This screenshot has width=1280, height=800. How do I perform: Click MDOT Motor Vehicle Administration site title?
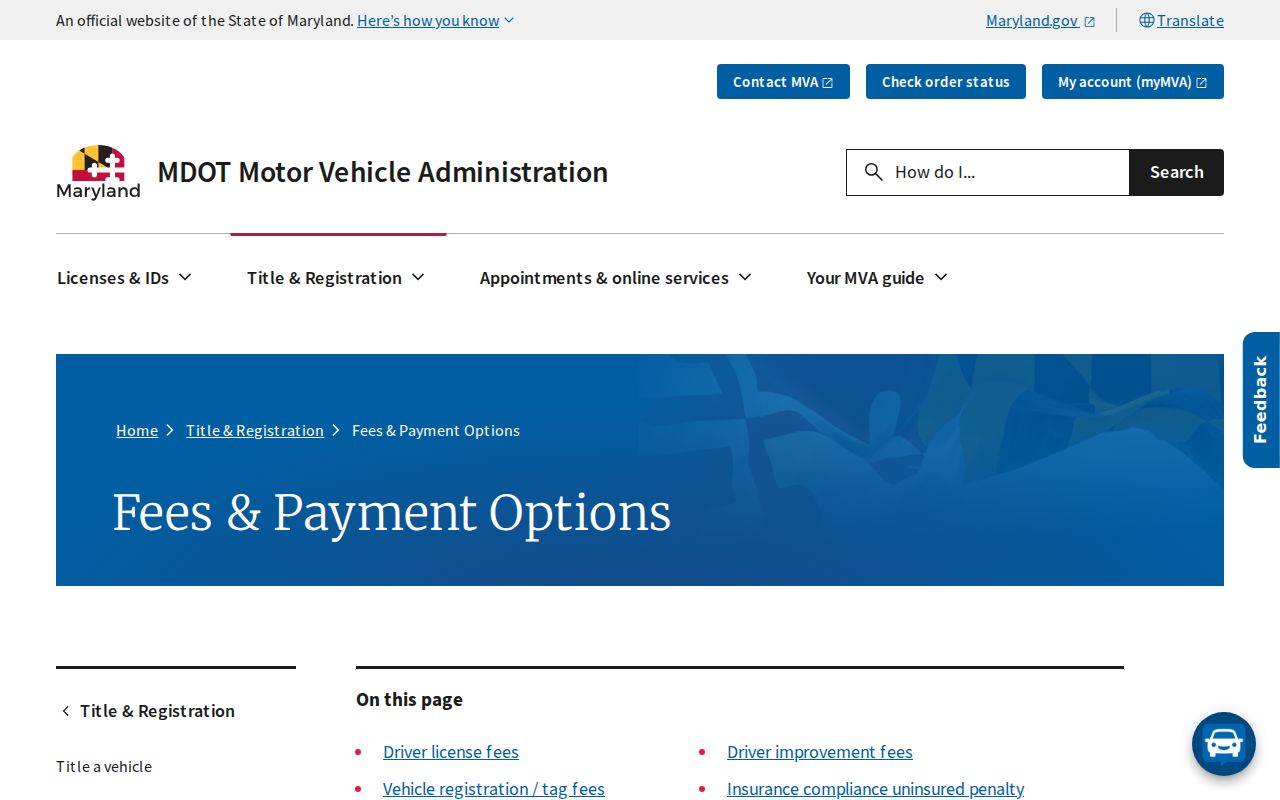click(x=383, y=172)
